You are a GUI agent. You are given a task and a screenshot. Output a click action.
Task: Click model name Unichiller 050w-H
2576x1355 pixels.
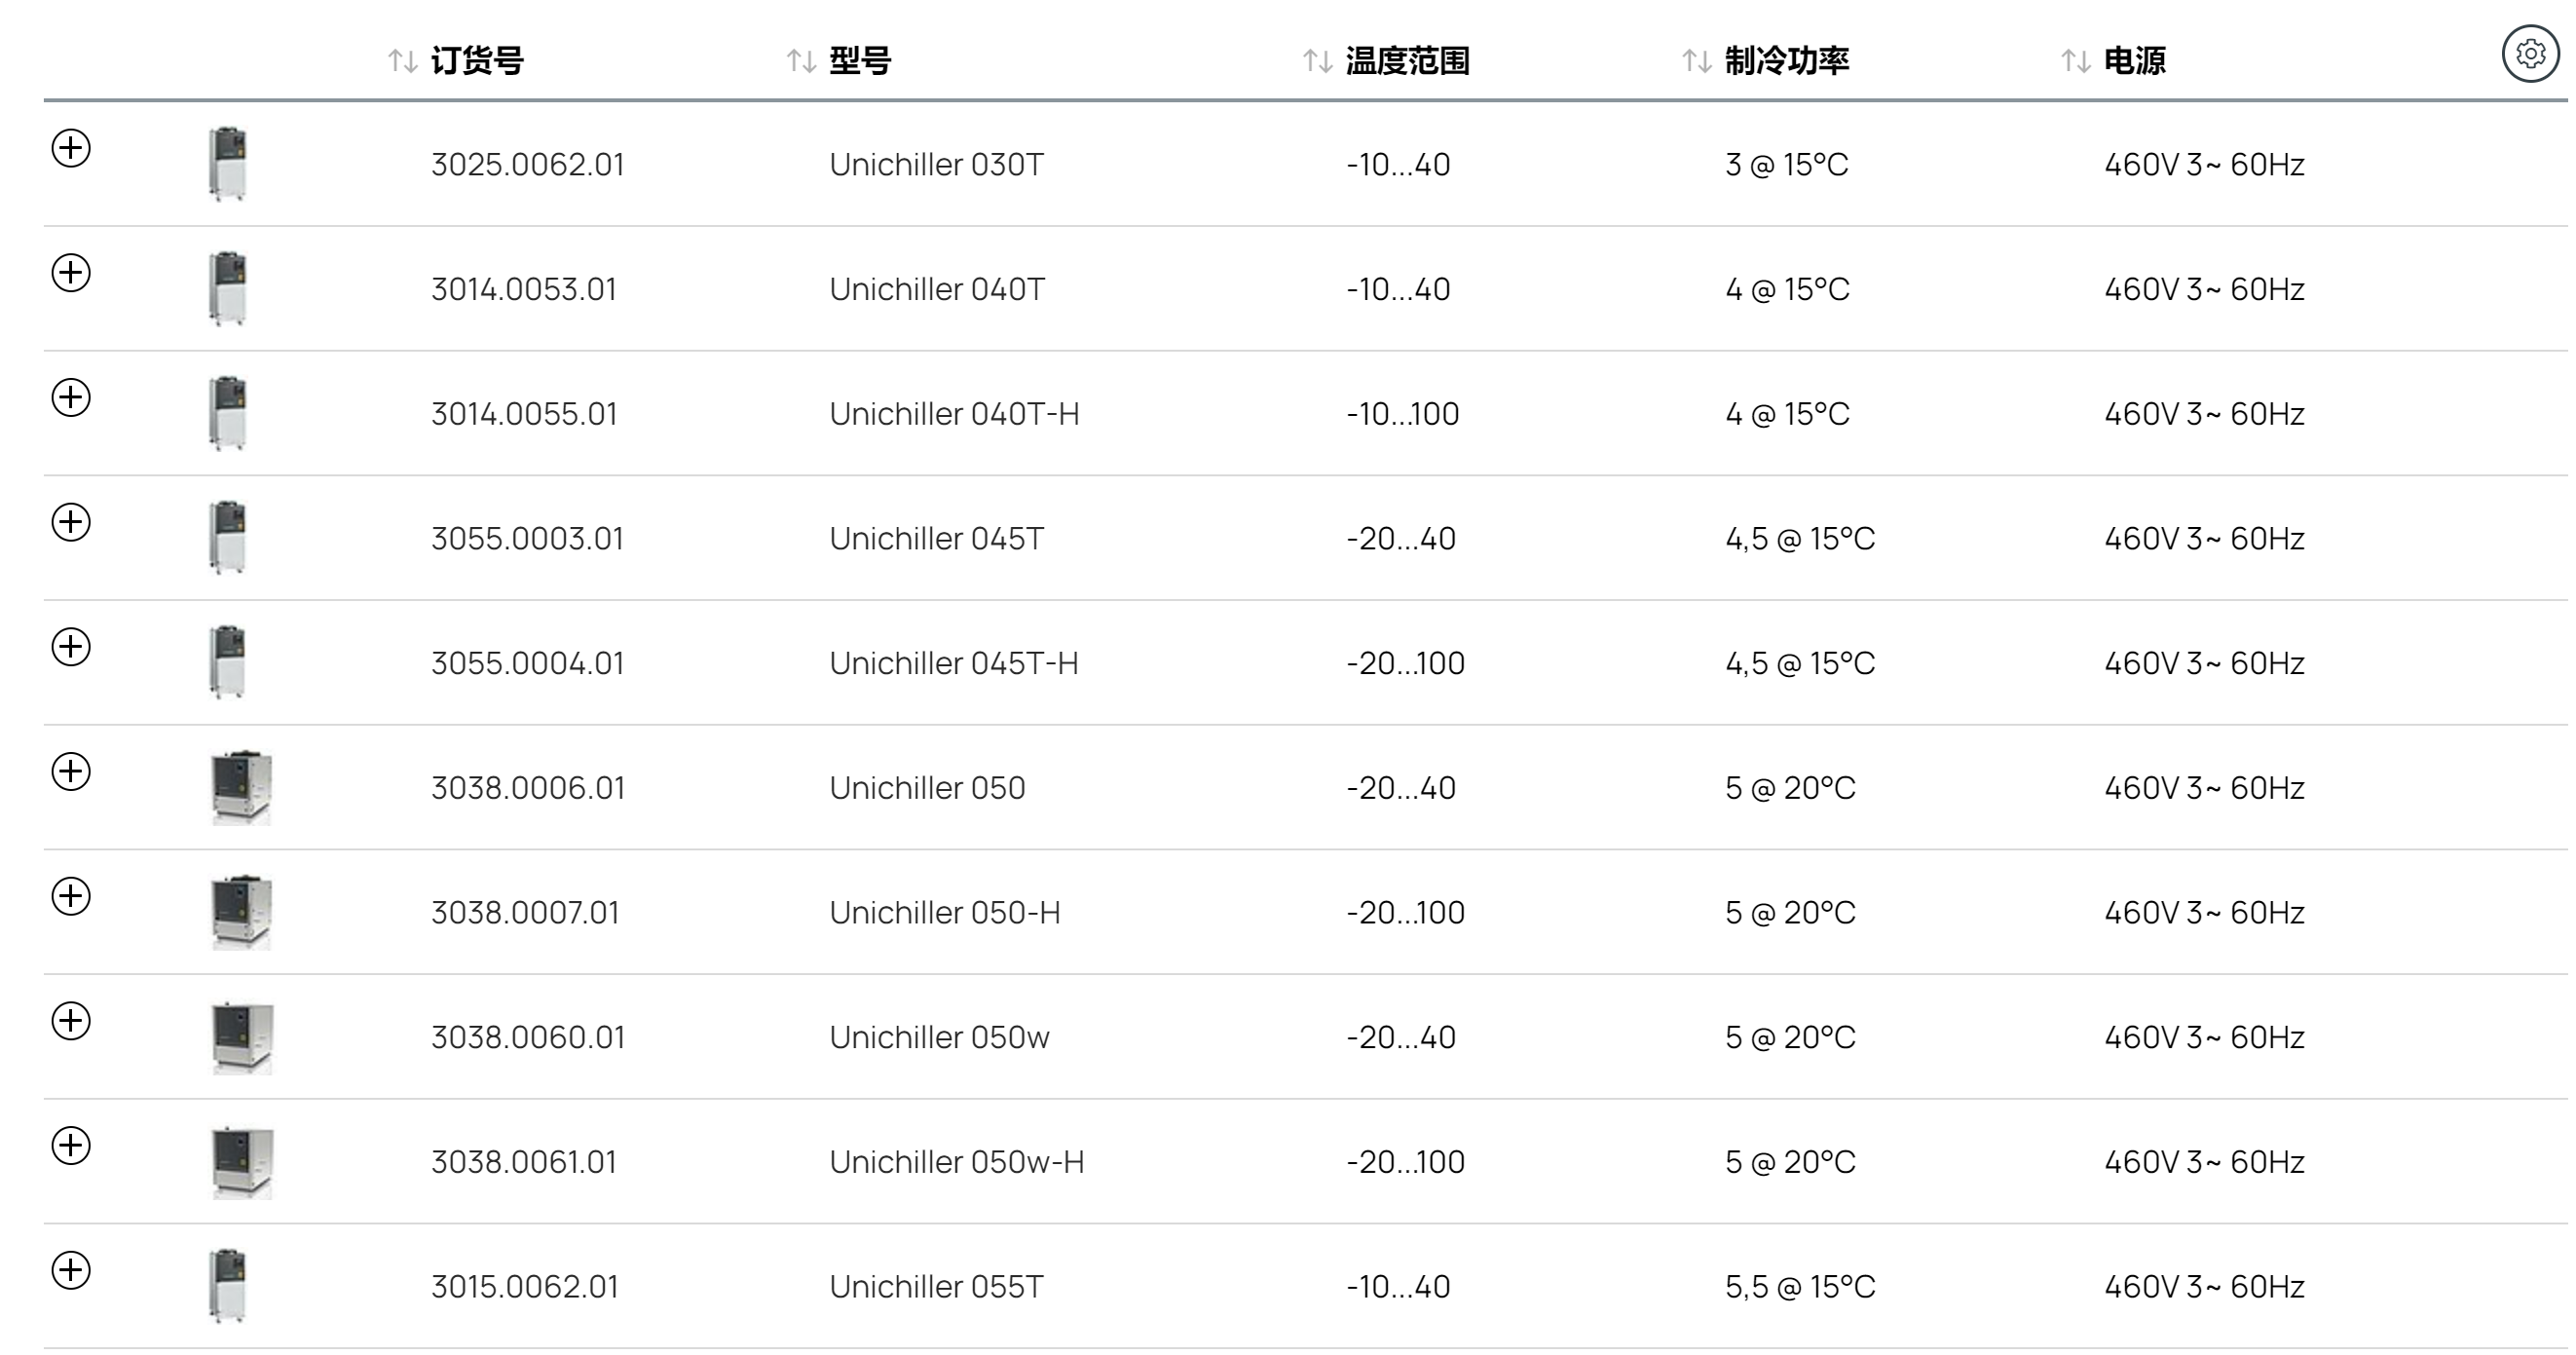coord(957,1162)
